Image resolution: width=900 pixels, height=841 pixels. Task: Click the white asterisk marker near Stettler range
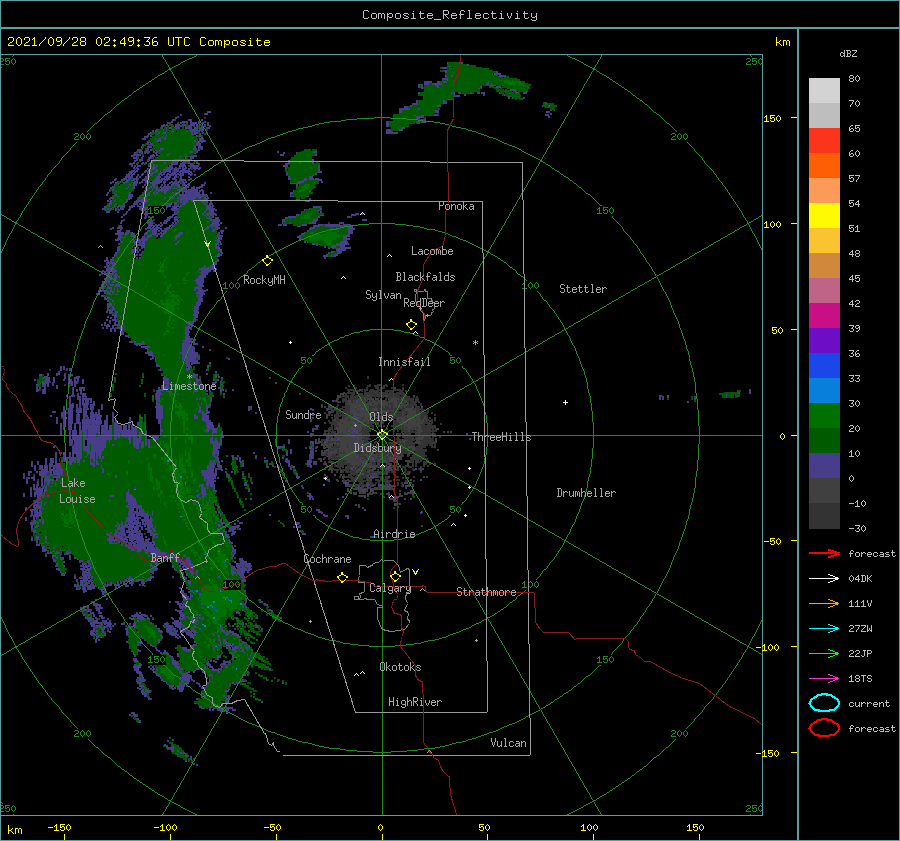pyautogui.click(x=475, y=343)
